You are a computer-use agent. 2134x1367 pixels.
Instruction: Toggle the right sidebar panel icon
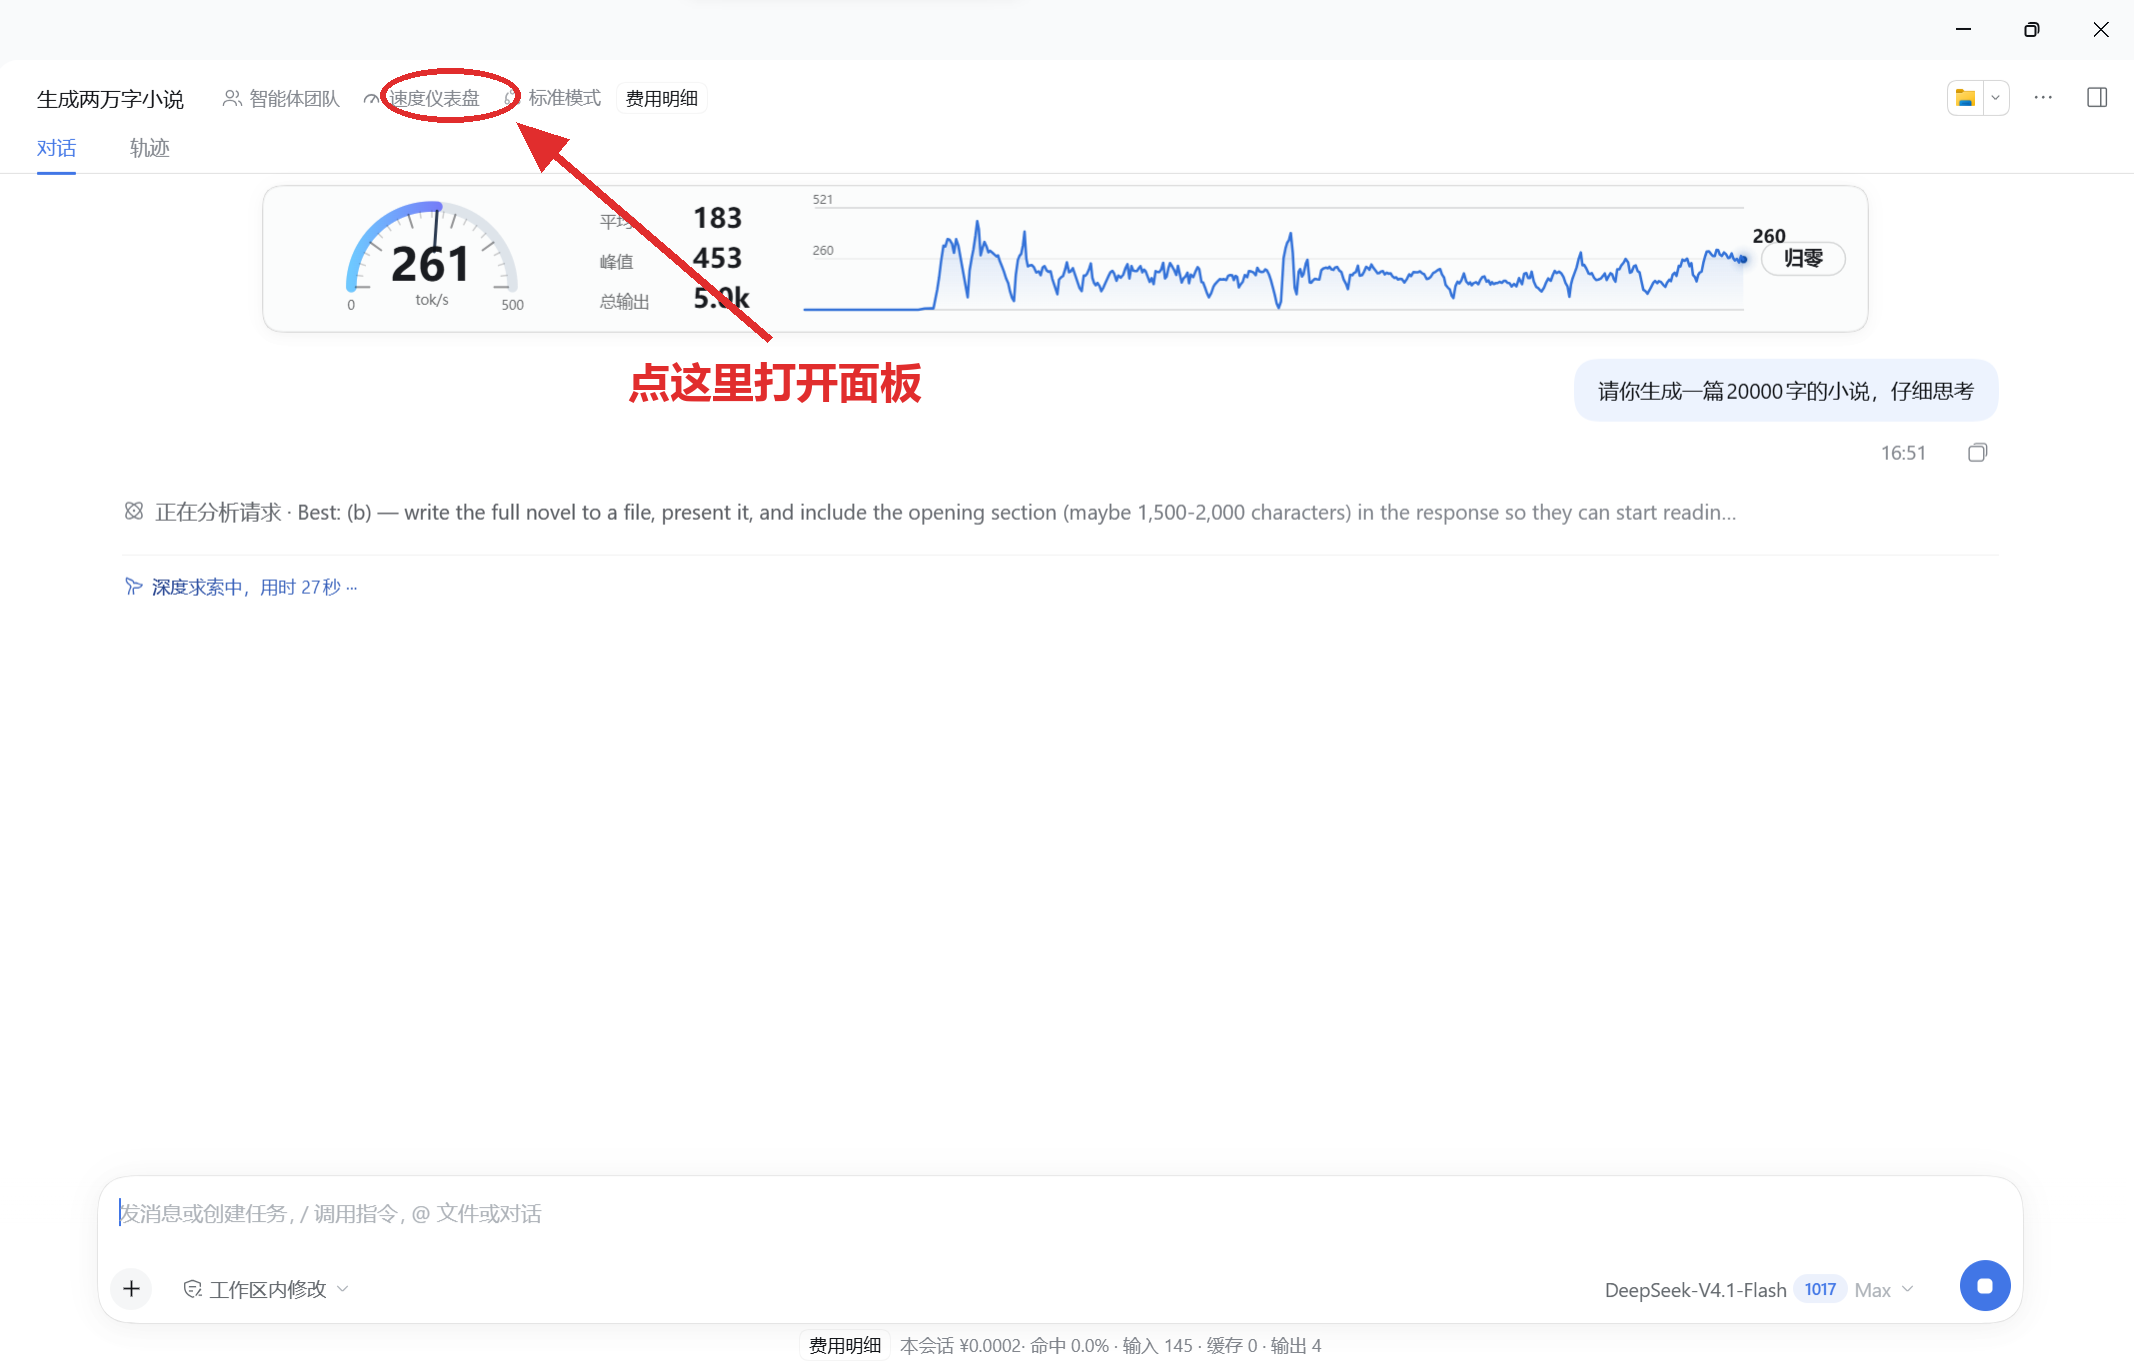pos(2097,97)
